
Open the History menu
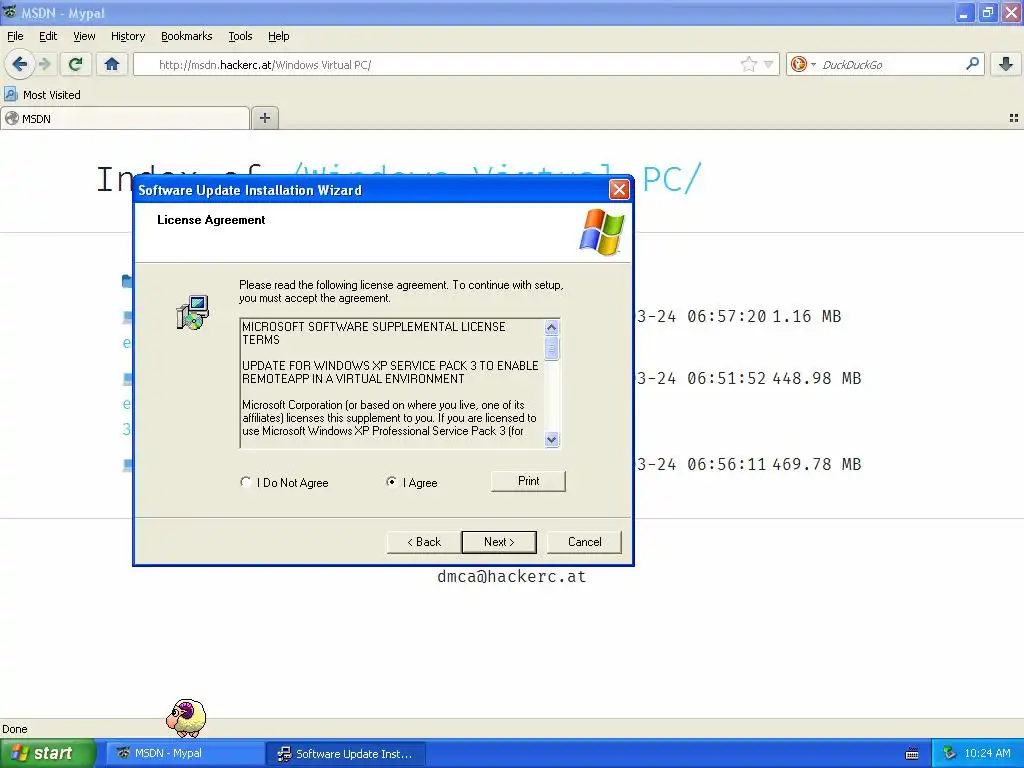click(128, 36)
